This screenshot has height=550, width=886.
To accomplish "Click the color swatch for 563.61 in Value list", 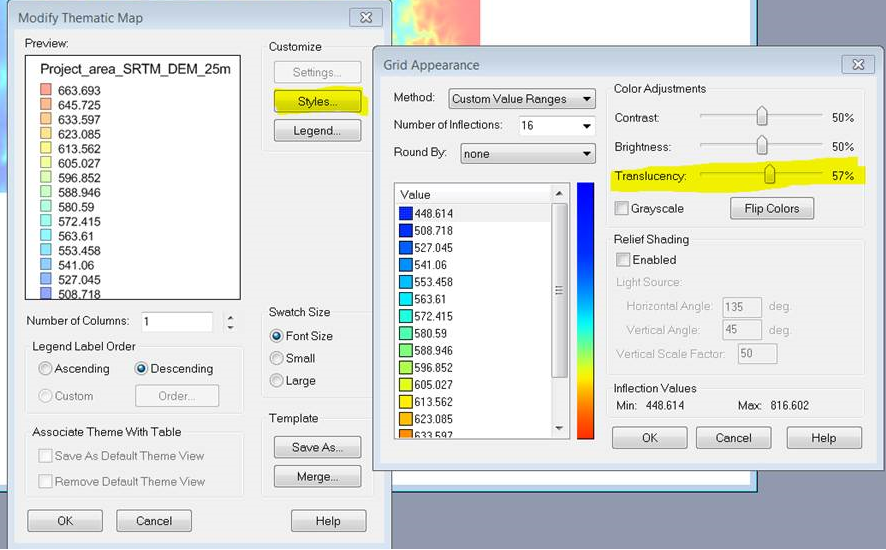I will point(406,298).
